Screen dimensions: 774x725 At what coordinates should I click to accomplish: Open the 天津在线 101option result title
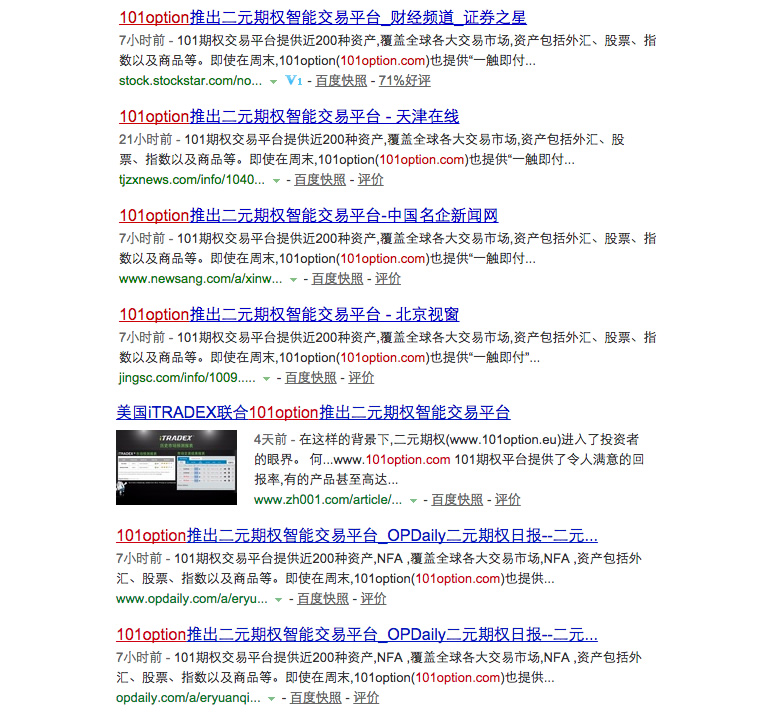[289, 117]
